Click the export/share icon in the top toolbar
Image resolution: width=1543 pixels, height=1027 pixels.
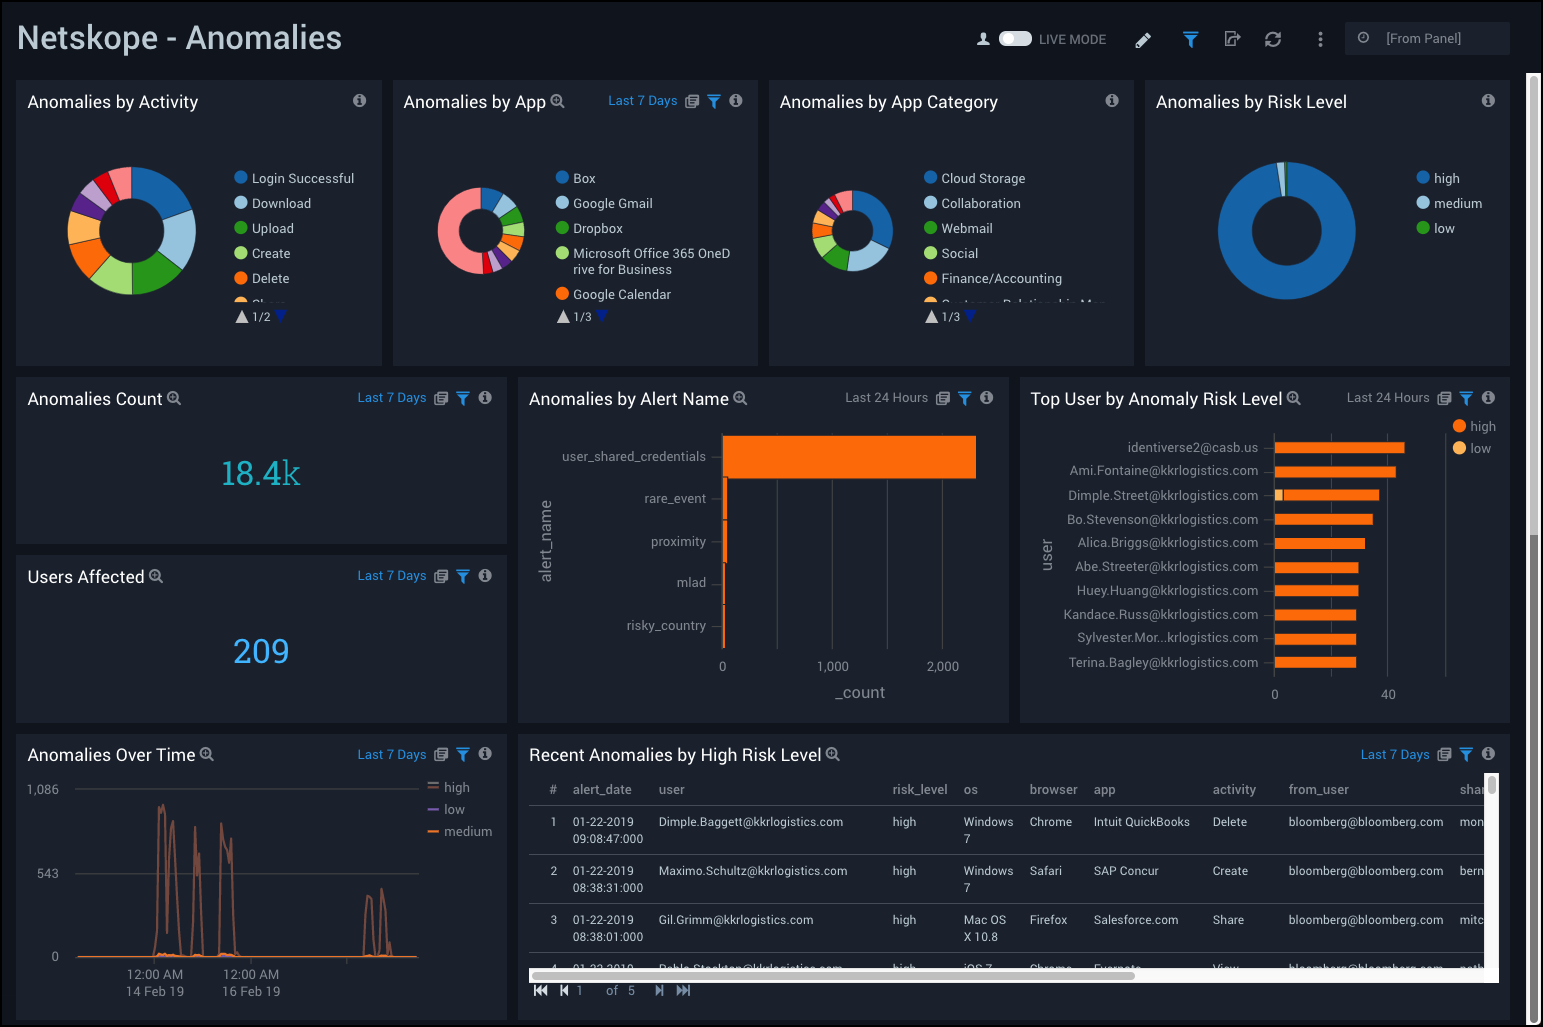[1232, 39]
